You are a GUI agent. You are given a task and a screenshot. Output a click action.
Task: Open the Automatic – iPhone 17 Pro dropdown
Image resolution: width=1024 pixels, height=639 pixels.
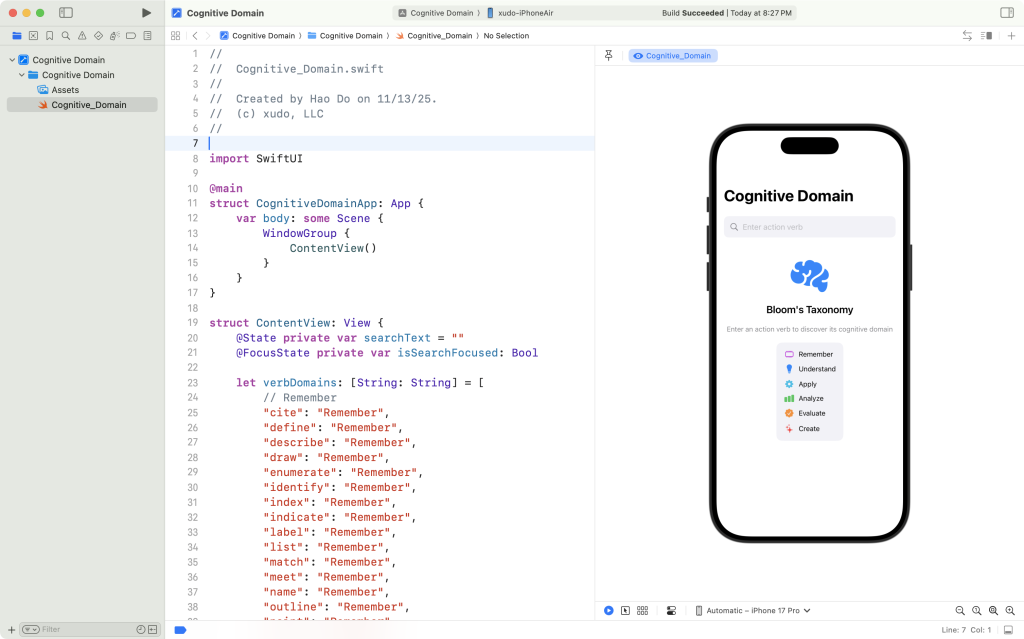tap(752, 610)
